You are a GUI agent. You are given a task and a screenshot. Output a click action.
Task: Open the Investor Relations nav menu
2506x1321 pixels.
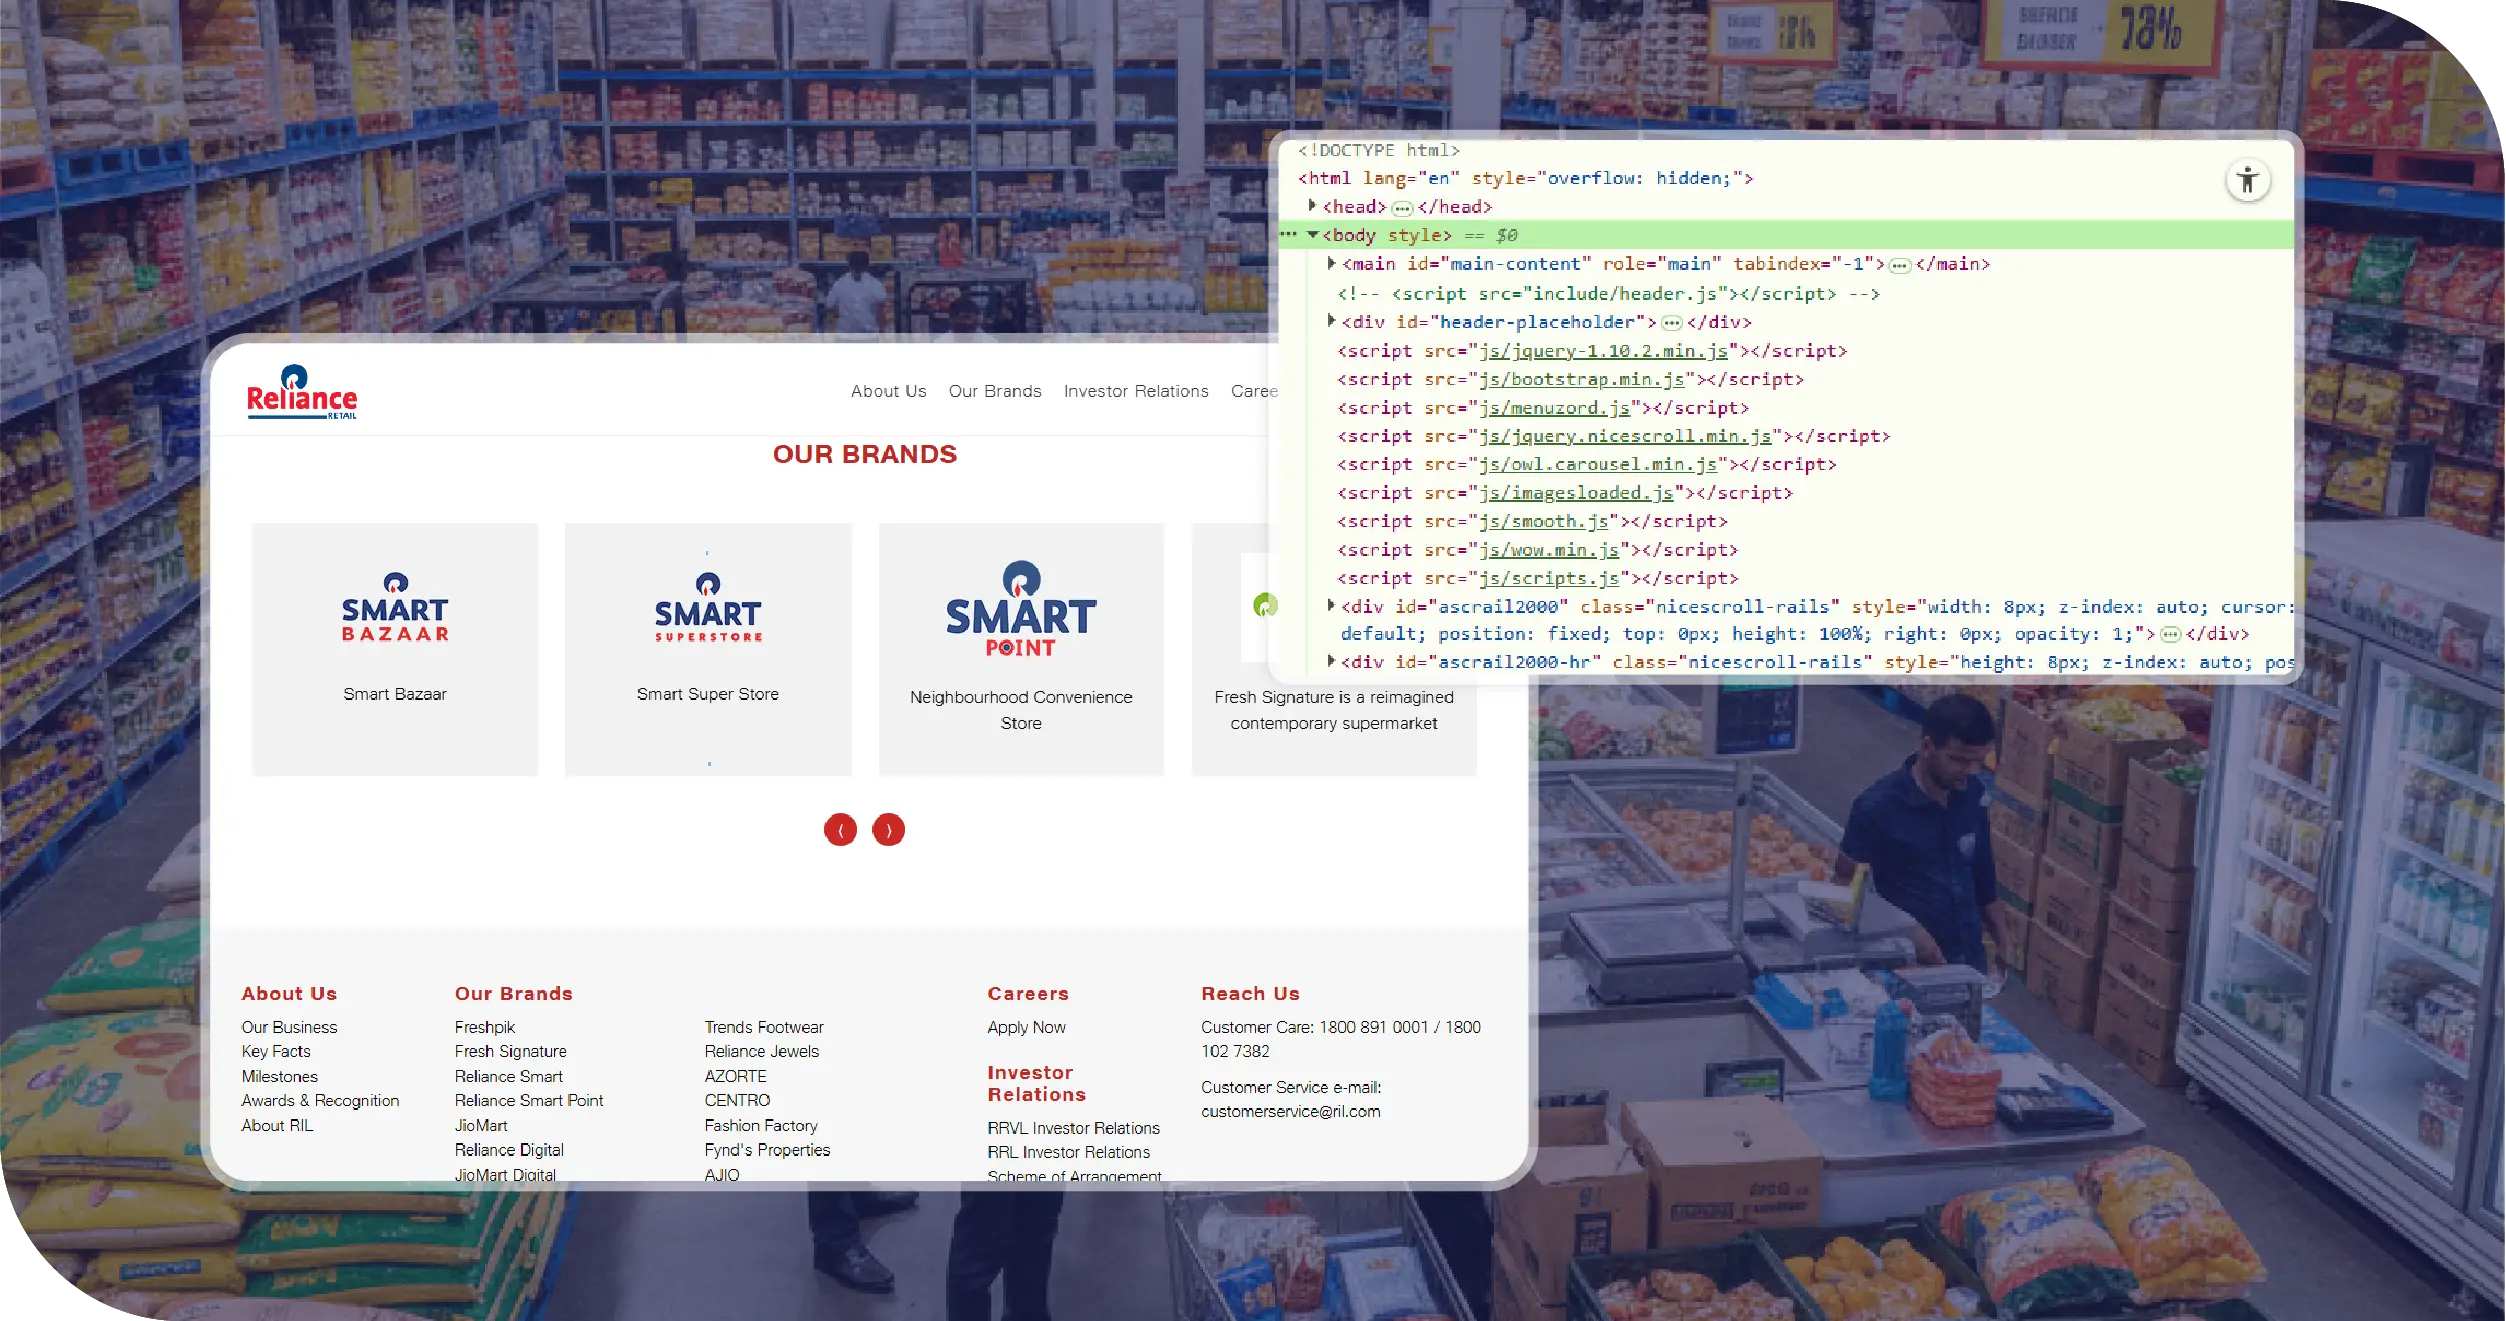(1135, 391)
